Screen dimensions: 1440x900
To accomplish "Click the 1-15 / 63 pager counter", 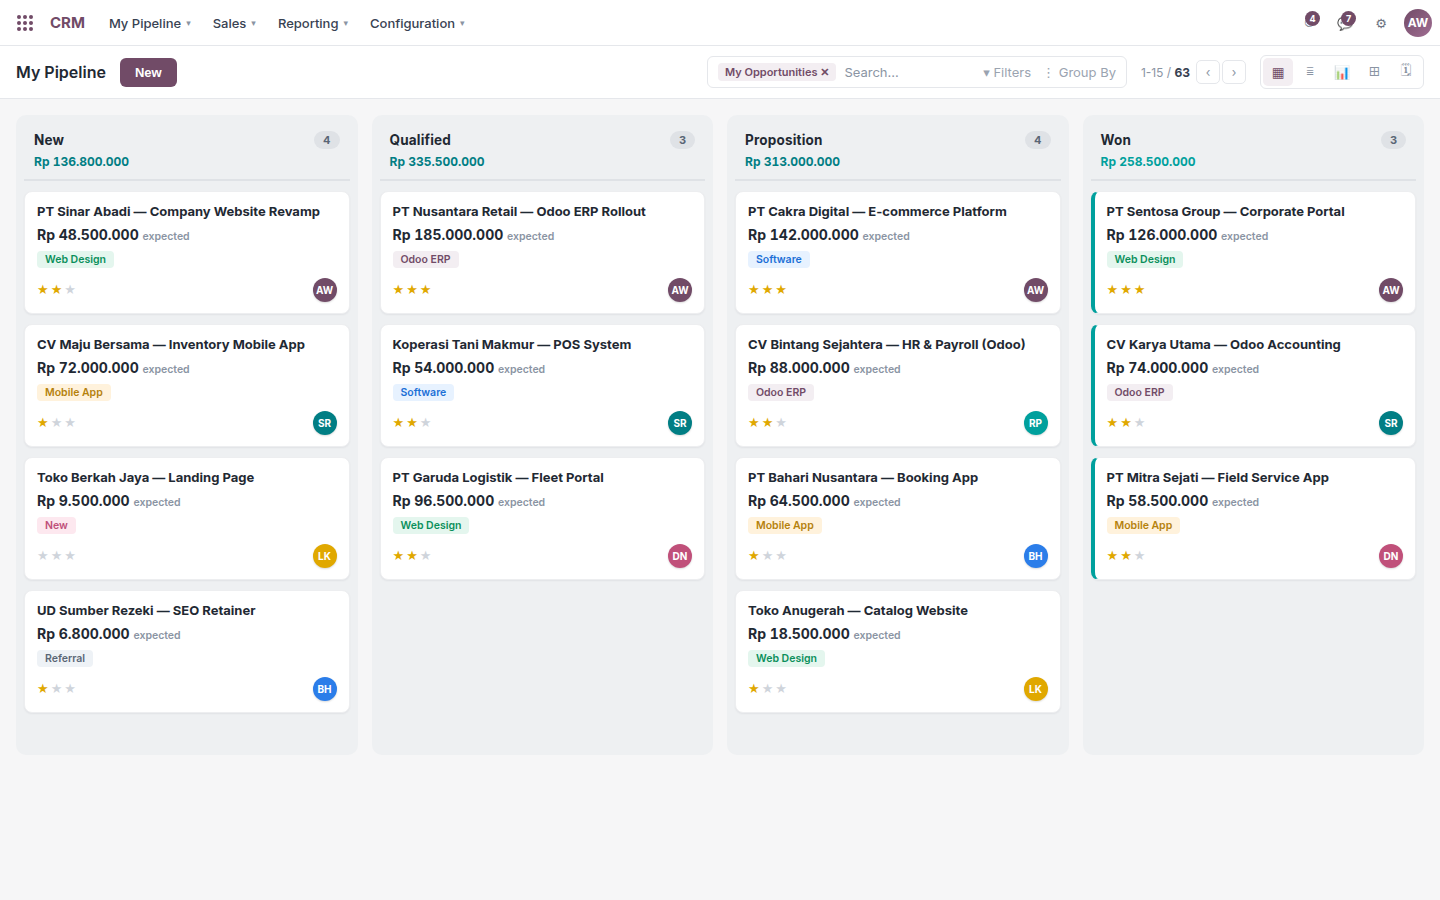I will click(1165, 72).
